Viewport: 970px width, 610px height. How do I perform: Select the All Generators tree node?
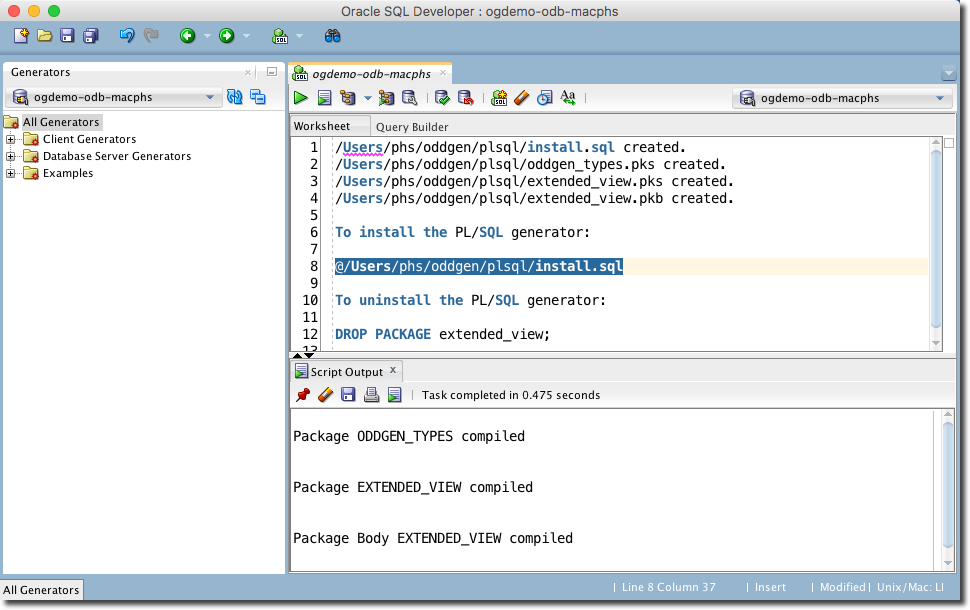[x=61, y=122]
